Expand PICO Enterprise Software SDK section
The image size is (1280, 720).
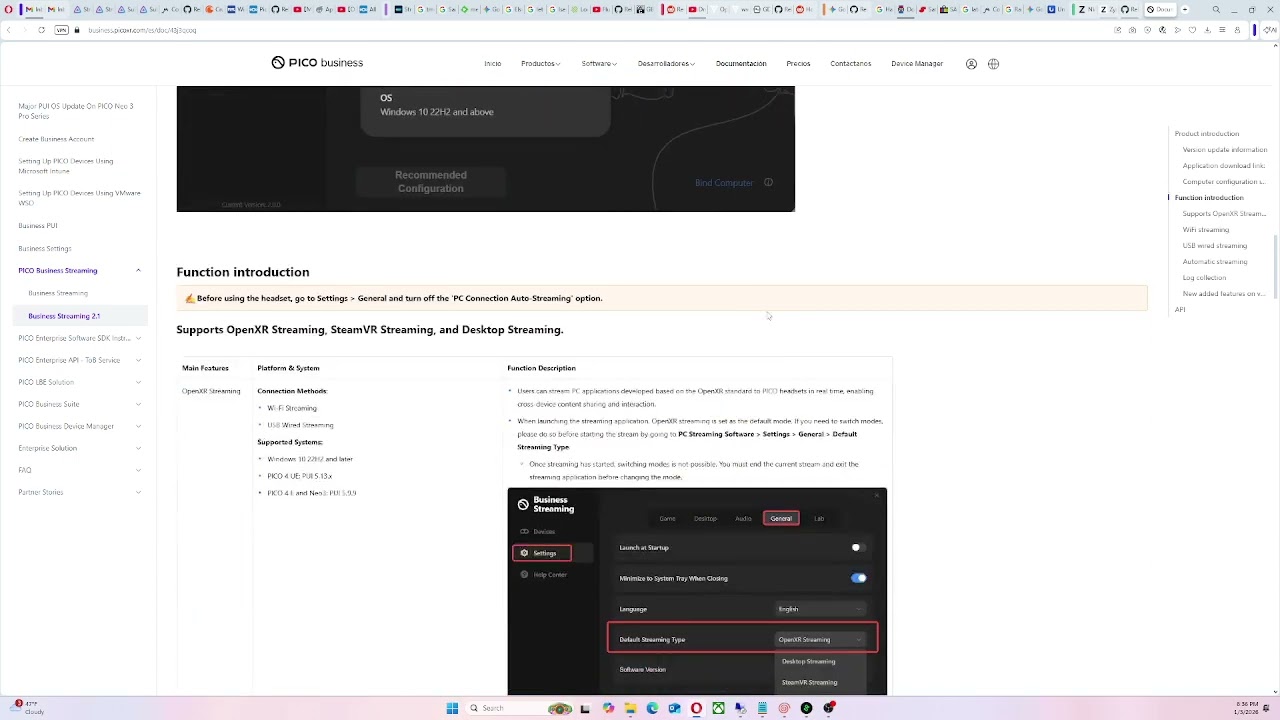tap(138, 338)
